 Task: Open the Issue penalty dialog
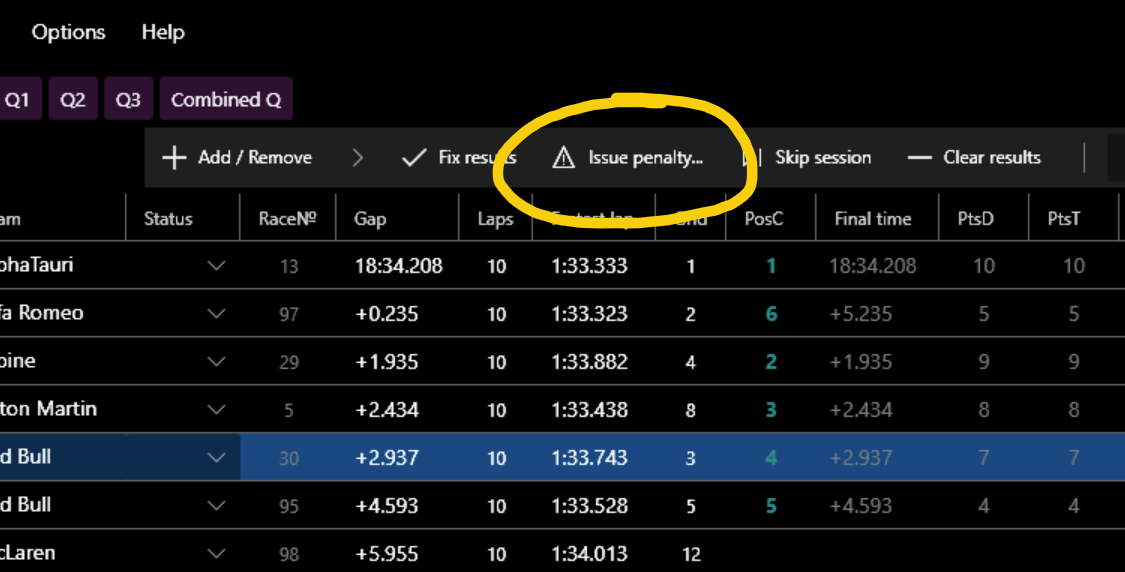pos(646,158)
